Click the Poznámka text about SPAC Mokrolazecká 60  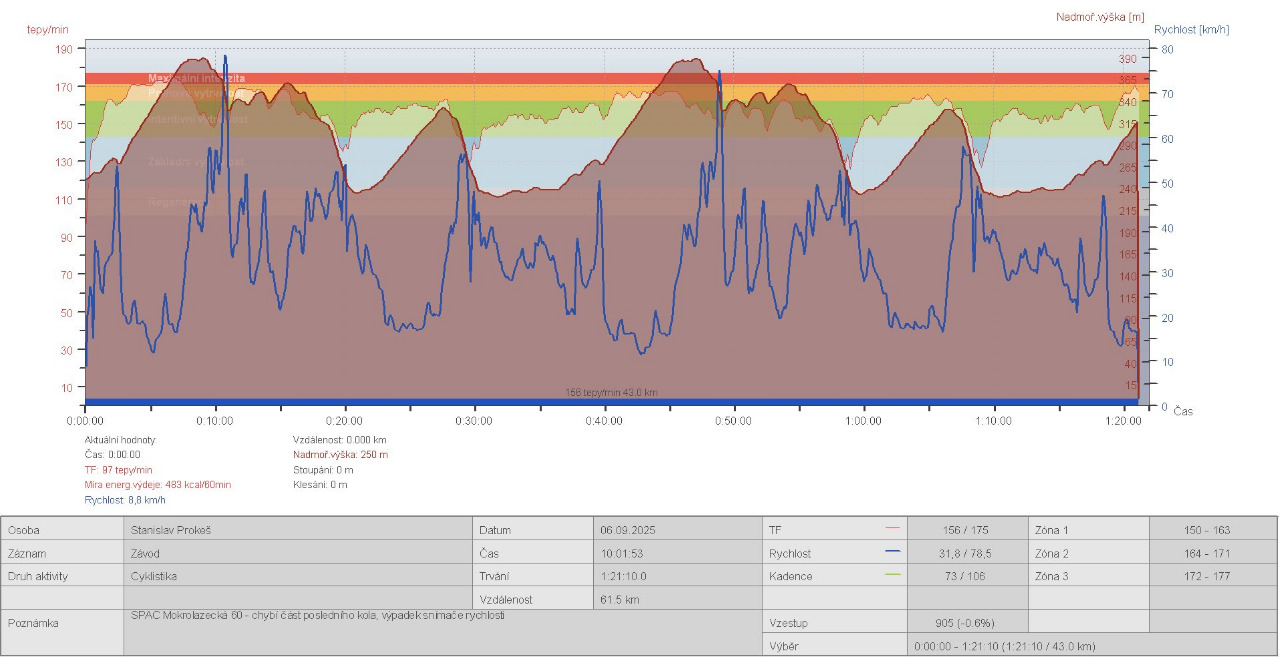318,616
